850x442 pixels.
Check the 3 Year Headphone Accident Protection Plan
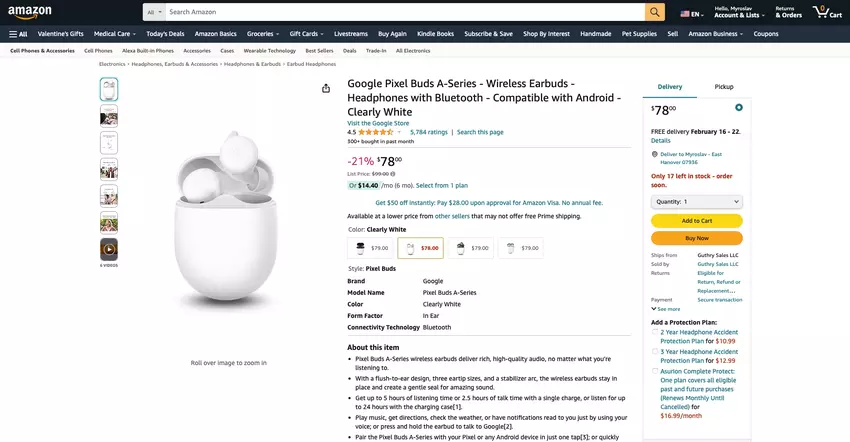click(x=655, y=352)
